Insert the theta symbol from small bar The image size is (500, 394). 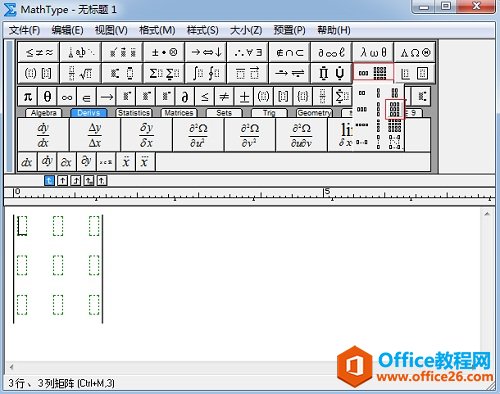47,97
